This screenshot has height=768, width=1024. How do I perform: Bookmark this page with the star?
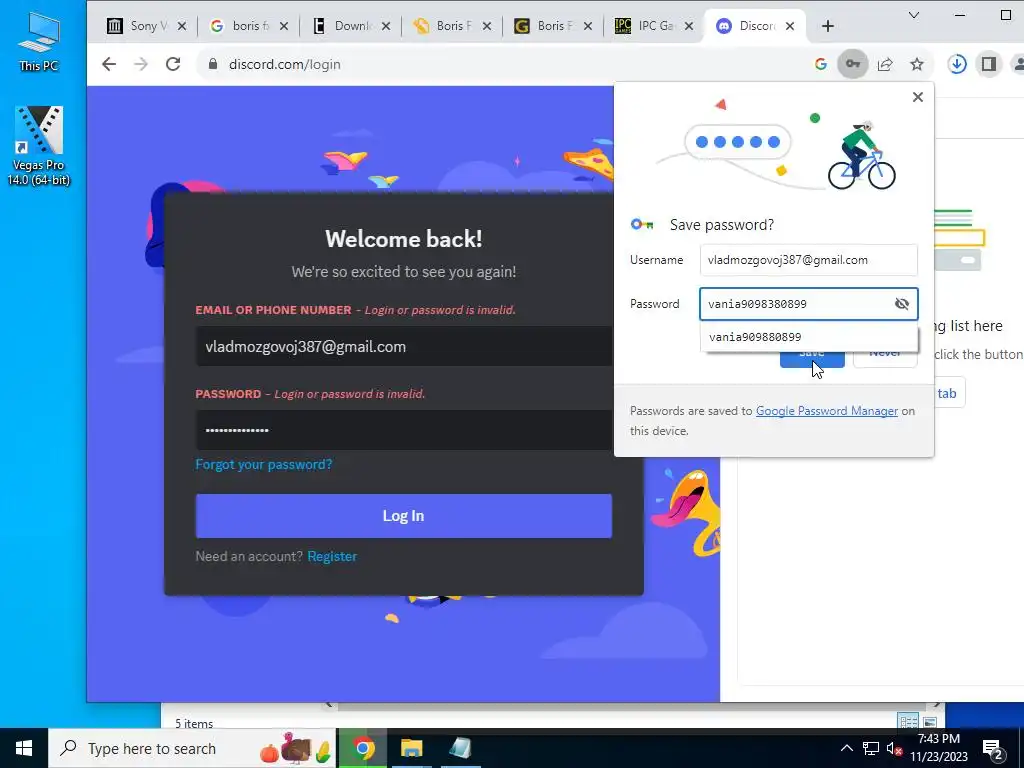click(917, 64)
